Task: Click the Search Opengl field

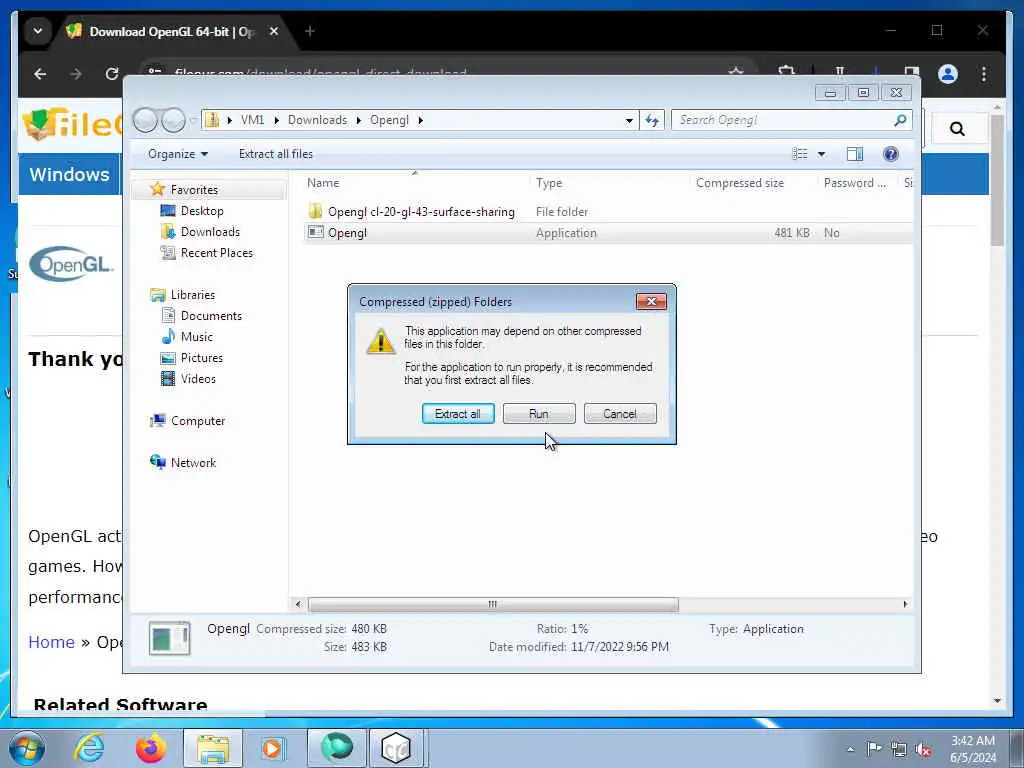Action: (x=781, y=120)
